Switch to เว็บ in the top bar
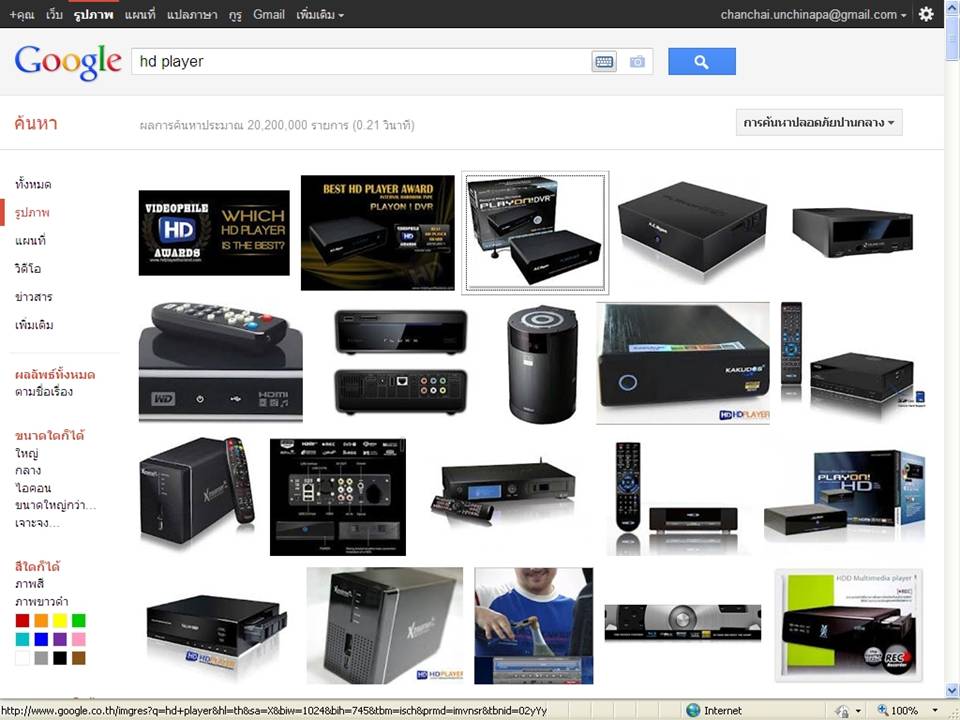The width and height of the screenshot is (960, 720). [54, 15]
